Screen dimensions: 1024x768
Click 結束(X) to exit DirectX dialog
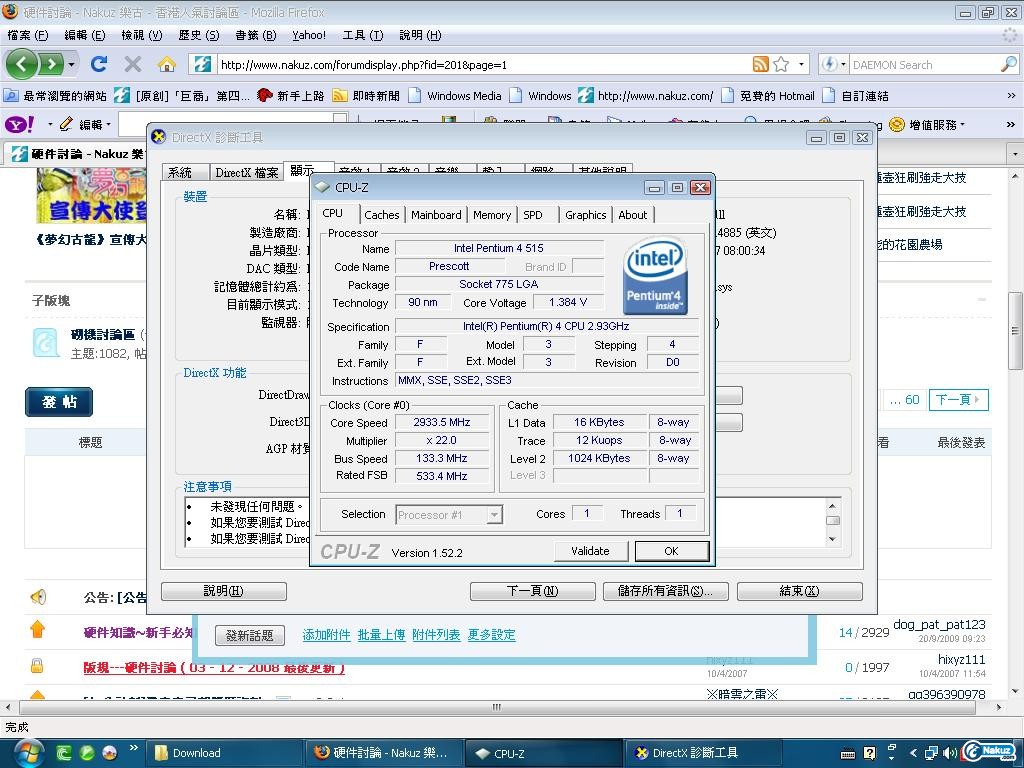click(x=799, y=591)
